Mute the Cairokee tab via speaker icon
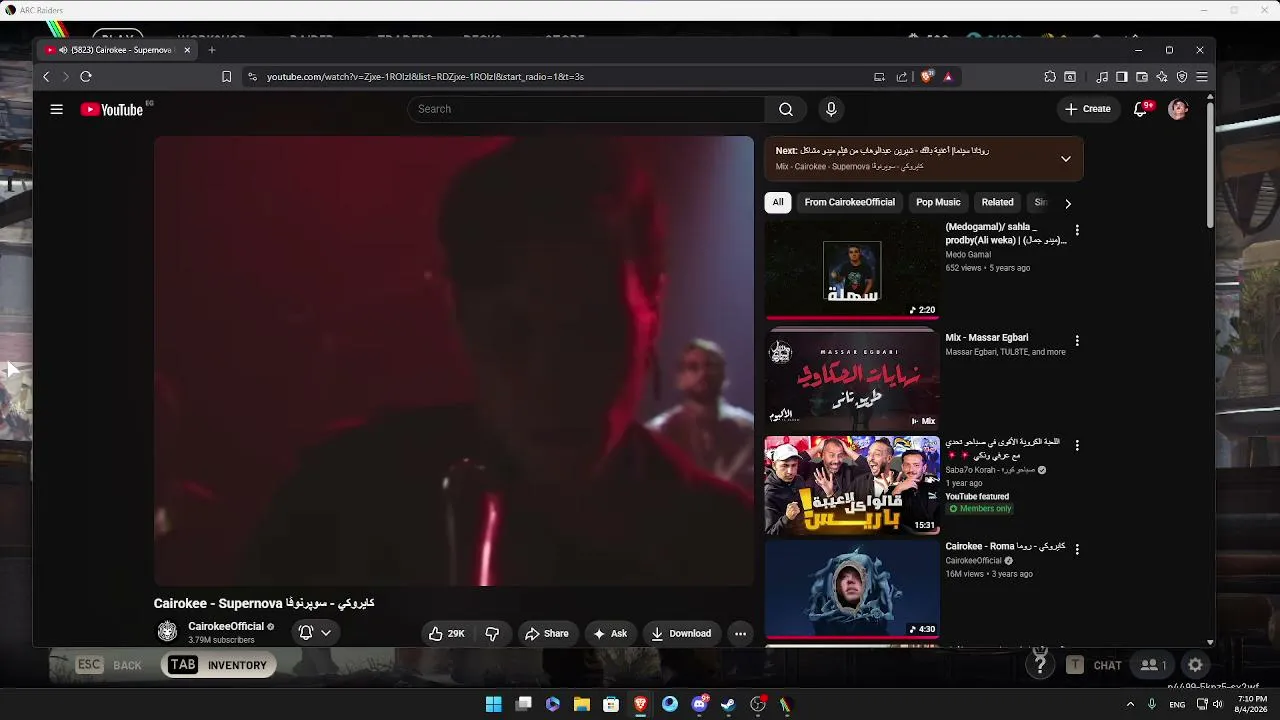The width and height of the screenshot is (1280, 720). (x=63, y=50)
